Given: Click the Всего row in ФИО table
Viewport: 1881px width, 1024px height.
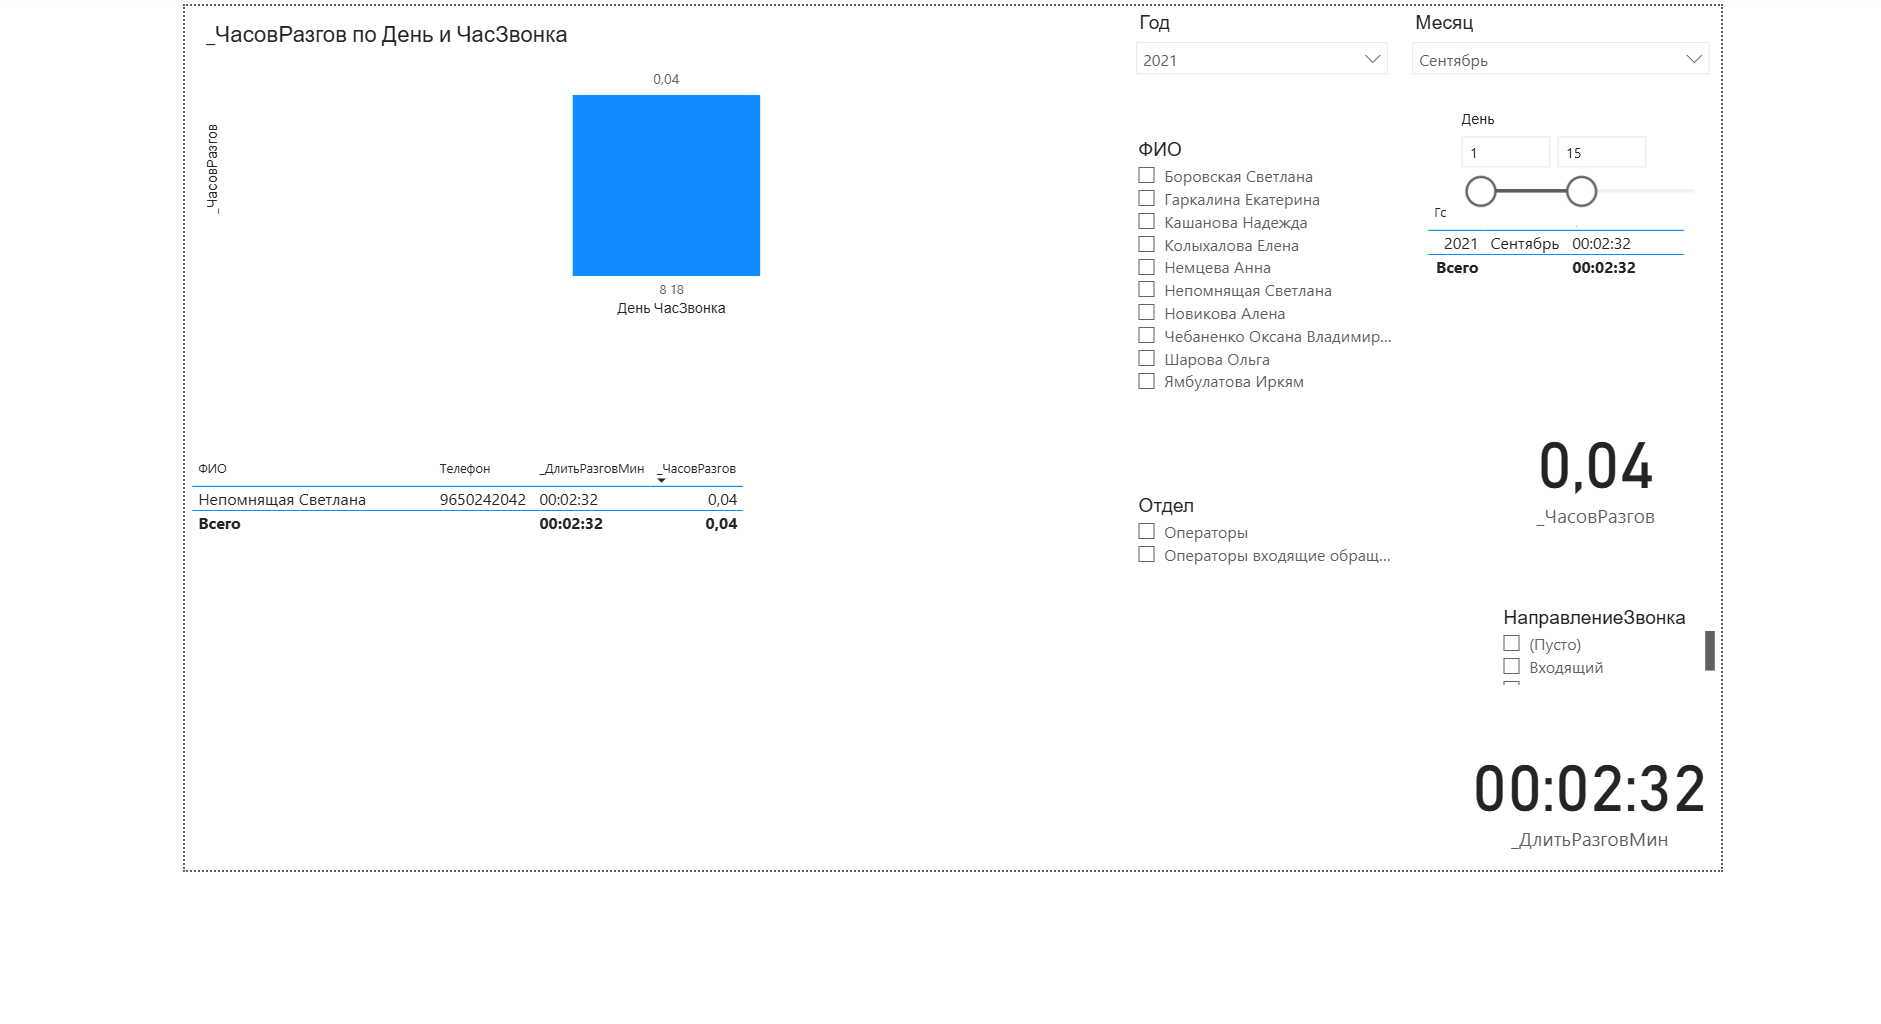Looking at the screenshot, I should click(x=467, y=523).
